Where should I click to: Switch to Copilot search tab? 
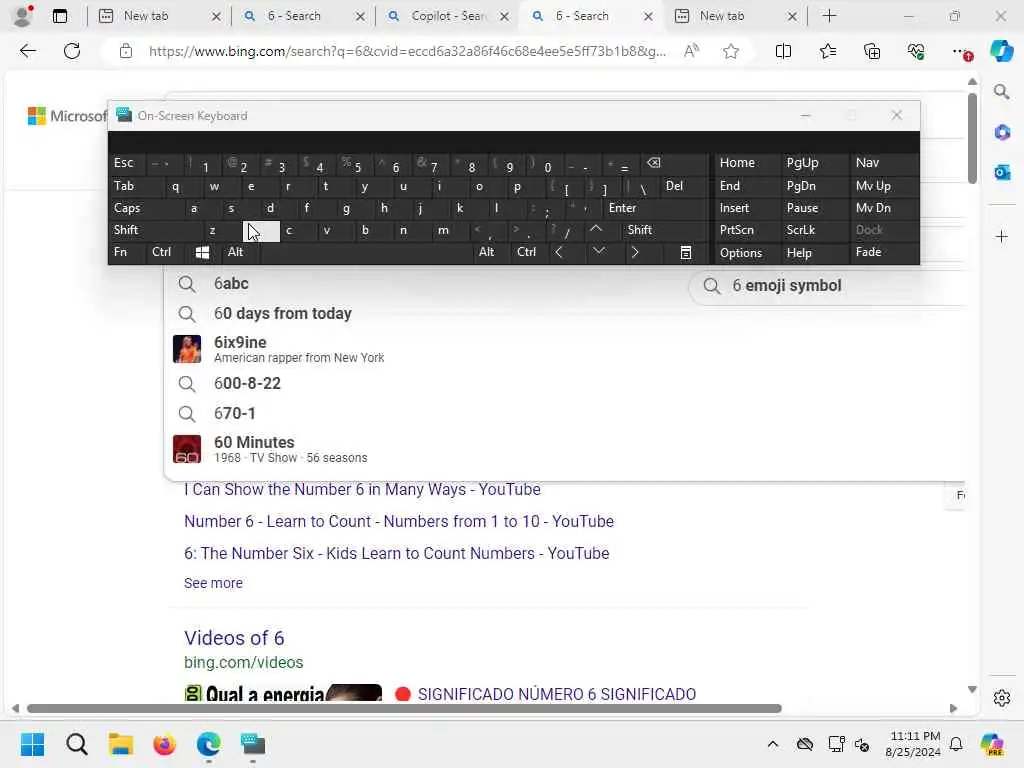(447, 16)
